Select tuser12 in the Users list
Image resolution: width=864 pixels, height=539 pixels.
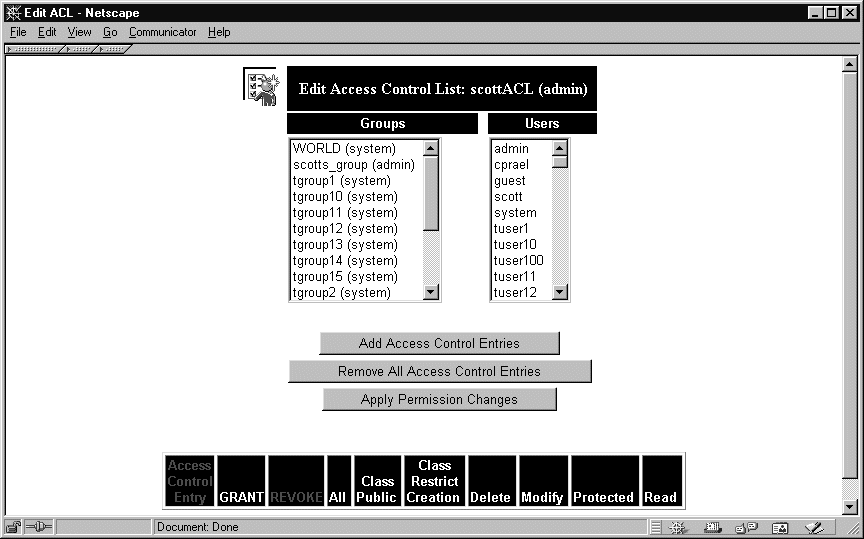[x=522, y=292]
